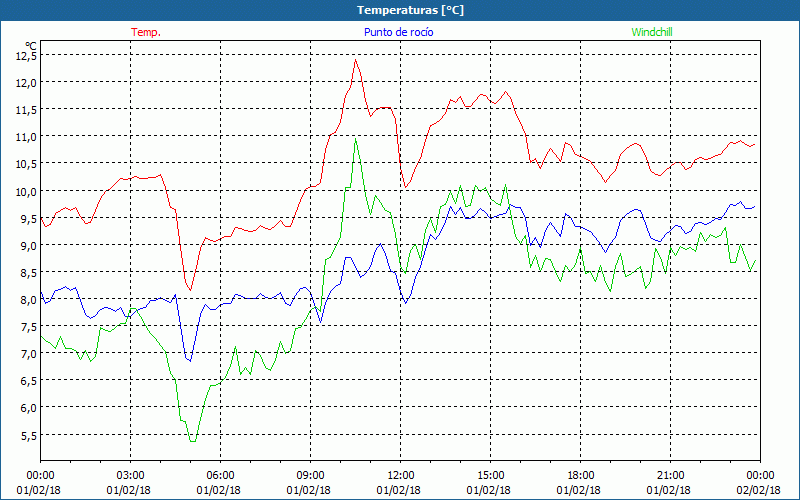Click the '9,5' y-axis label
The width and height of the screenshot is (800, 500).
pos(29,219)
